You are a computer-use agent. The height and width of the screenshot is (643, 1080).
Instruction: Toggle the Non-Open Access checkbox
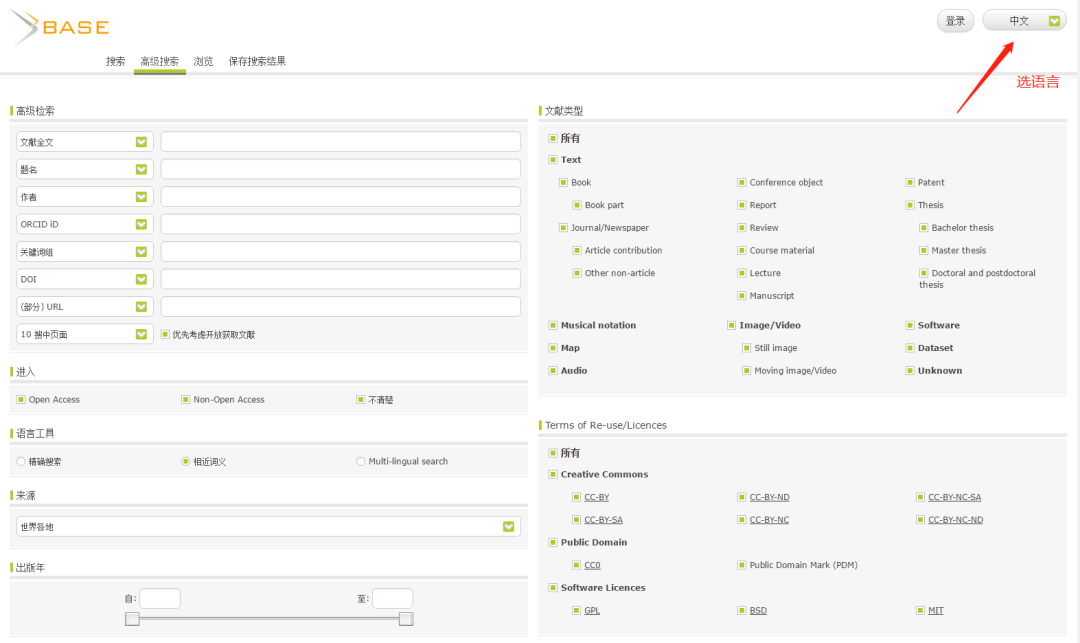coord(185,399)
